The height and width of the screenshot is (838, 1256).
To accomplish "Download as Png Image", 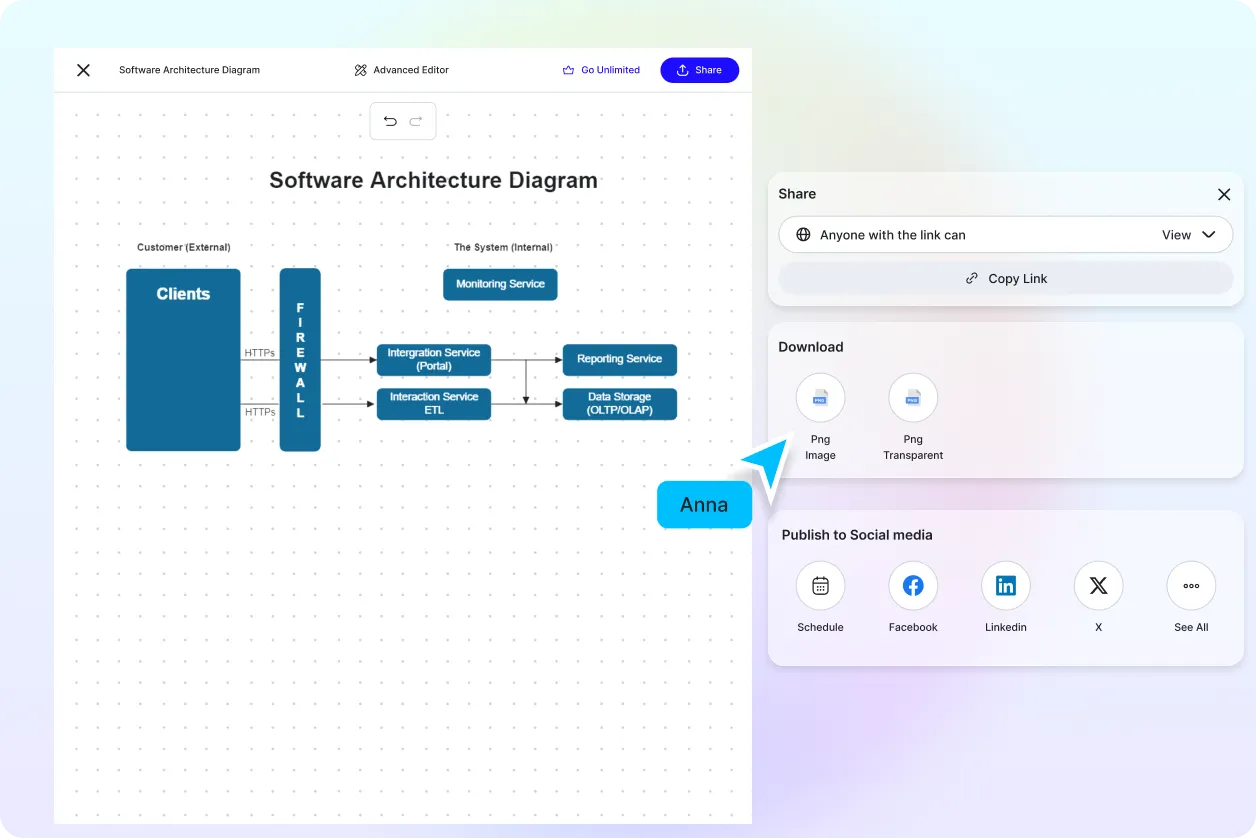I will (820, 398).
